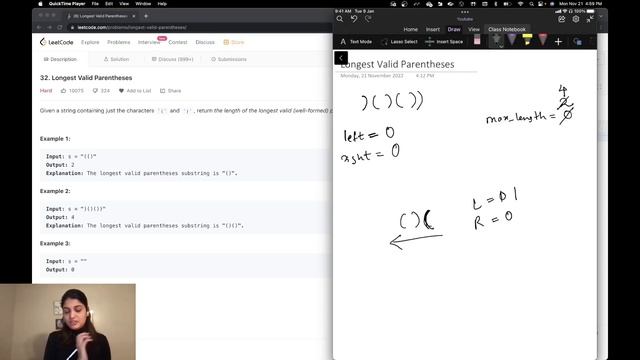This screenshot has width=640, height=360.
Task: Exit full screen mode in OneNote
Action: (590, 19)
